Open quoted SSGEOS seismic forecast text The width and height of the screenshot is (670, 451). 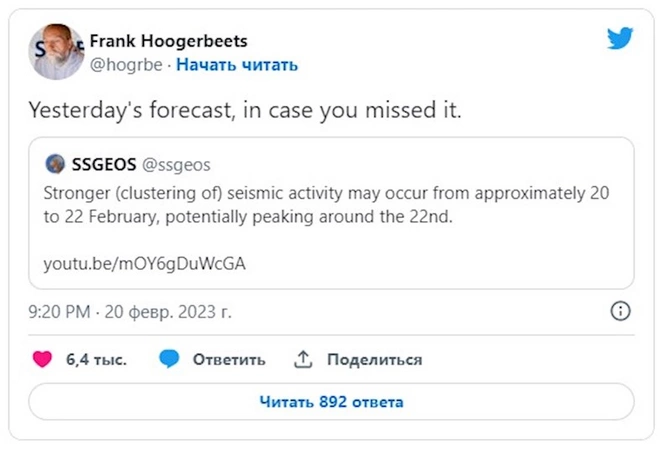(x=326, y=205)
